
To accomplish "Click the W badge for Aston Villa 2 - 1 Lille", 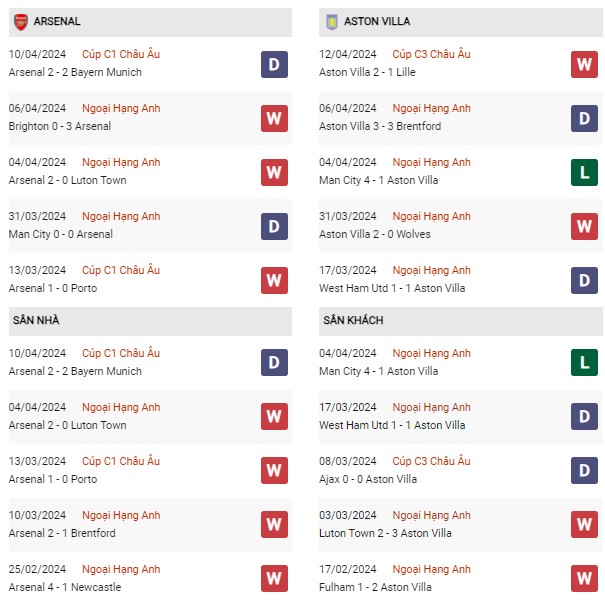I will [584, 64].
